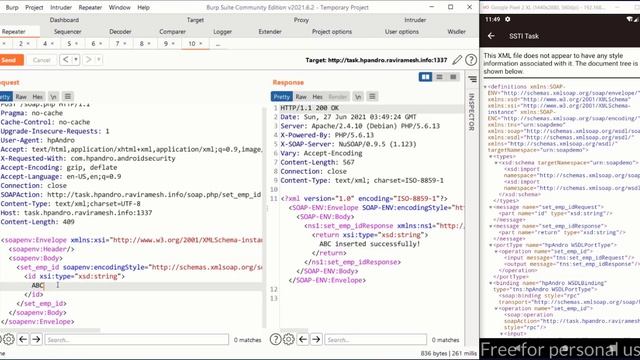Image resolution: width=640 pixels, height=360 pixels.
Task: Expand the INSPECTOR side panel
Action: [x=471, y=112]
